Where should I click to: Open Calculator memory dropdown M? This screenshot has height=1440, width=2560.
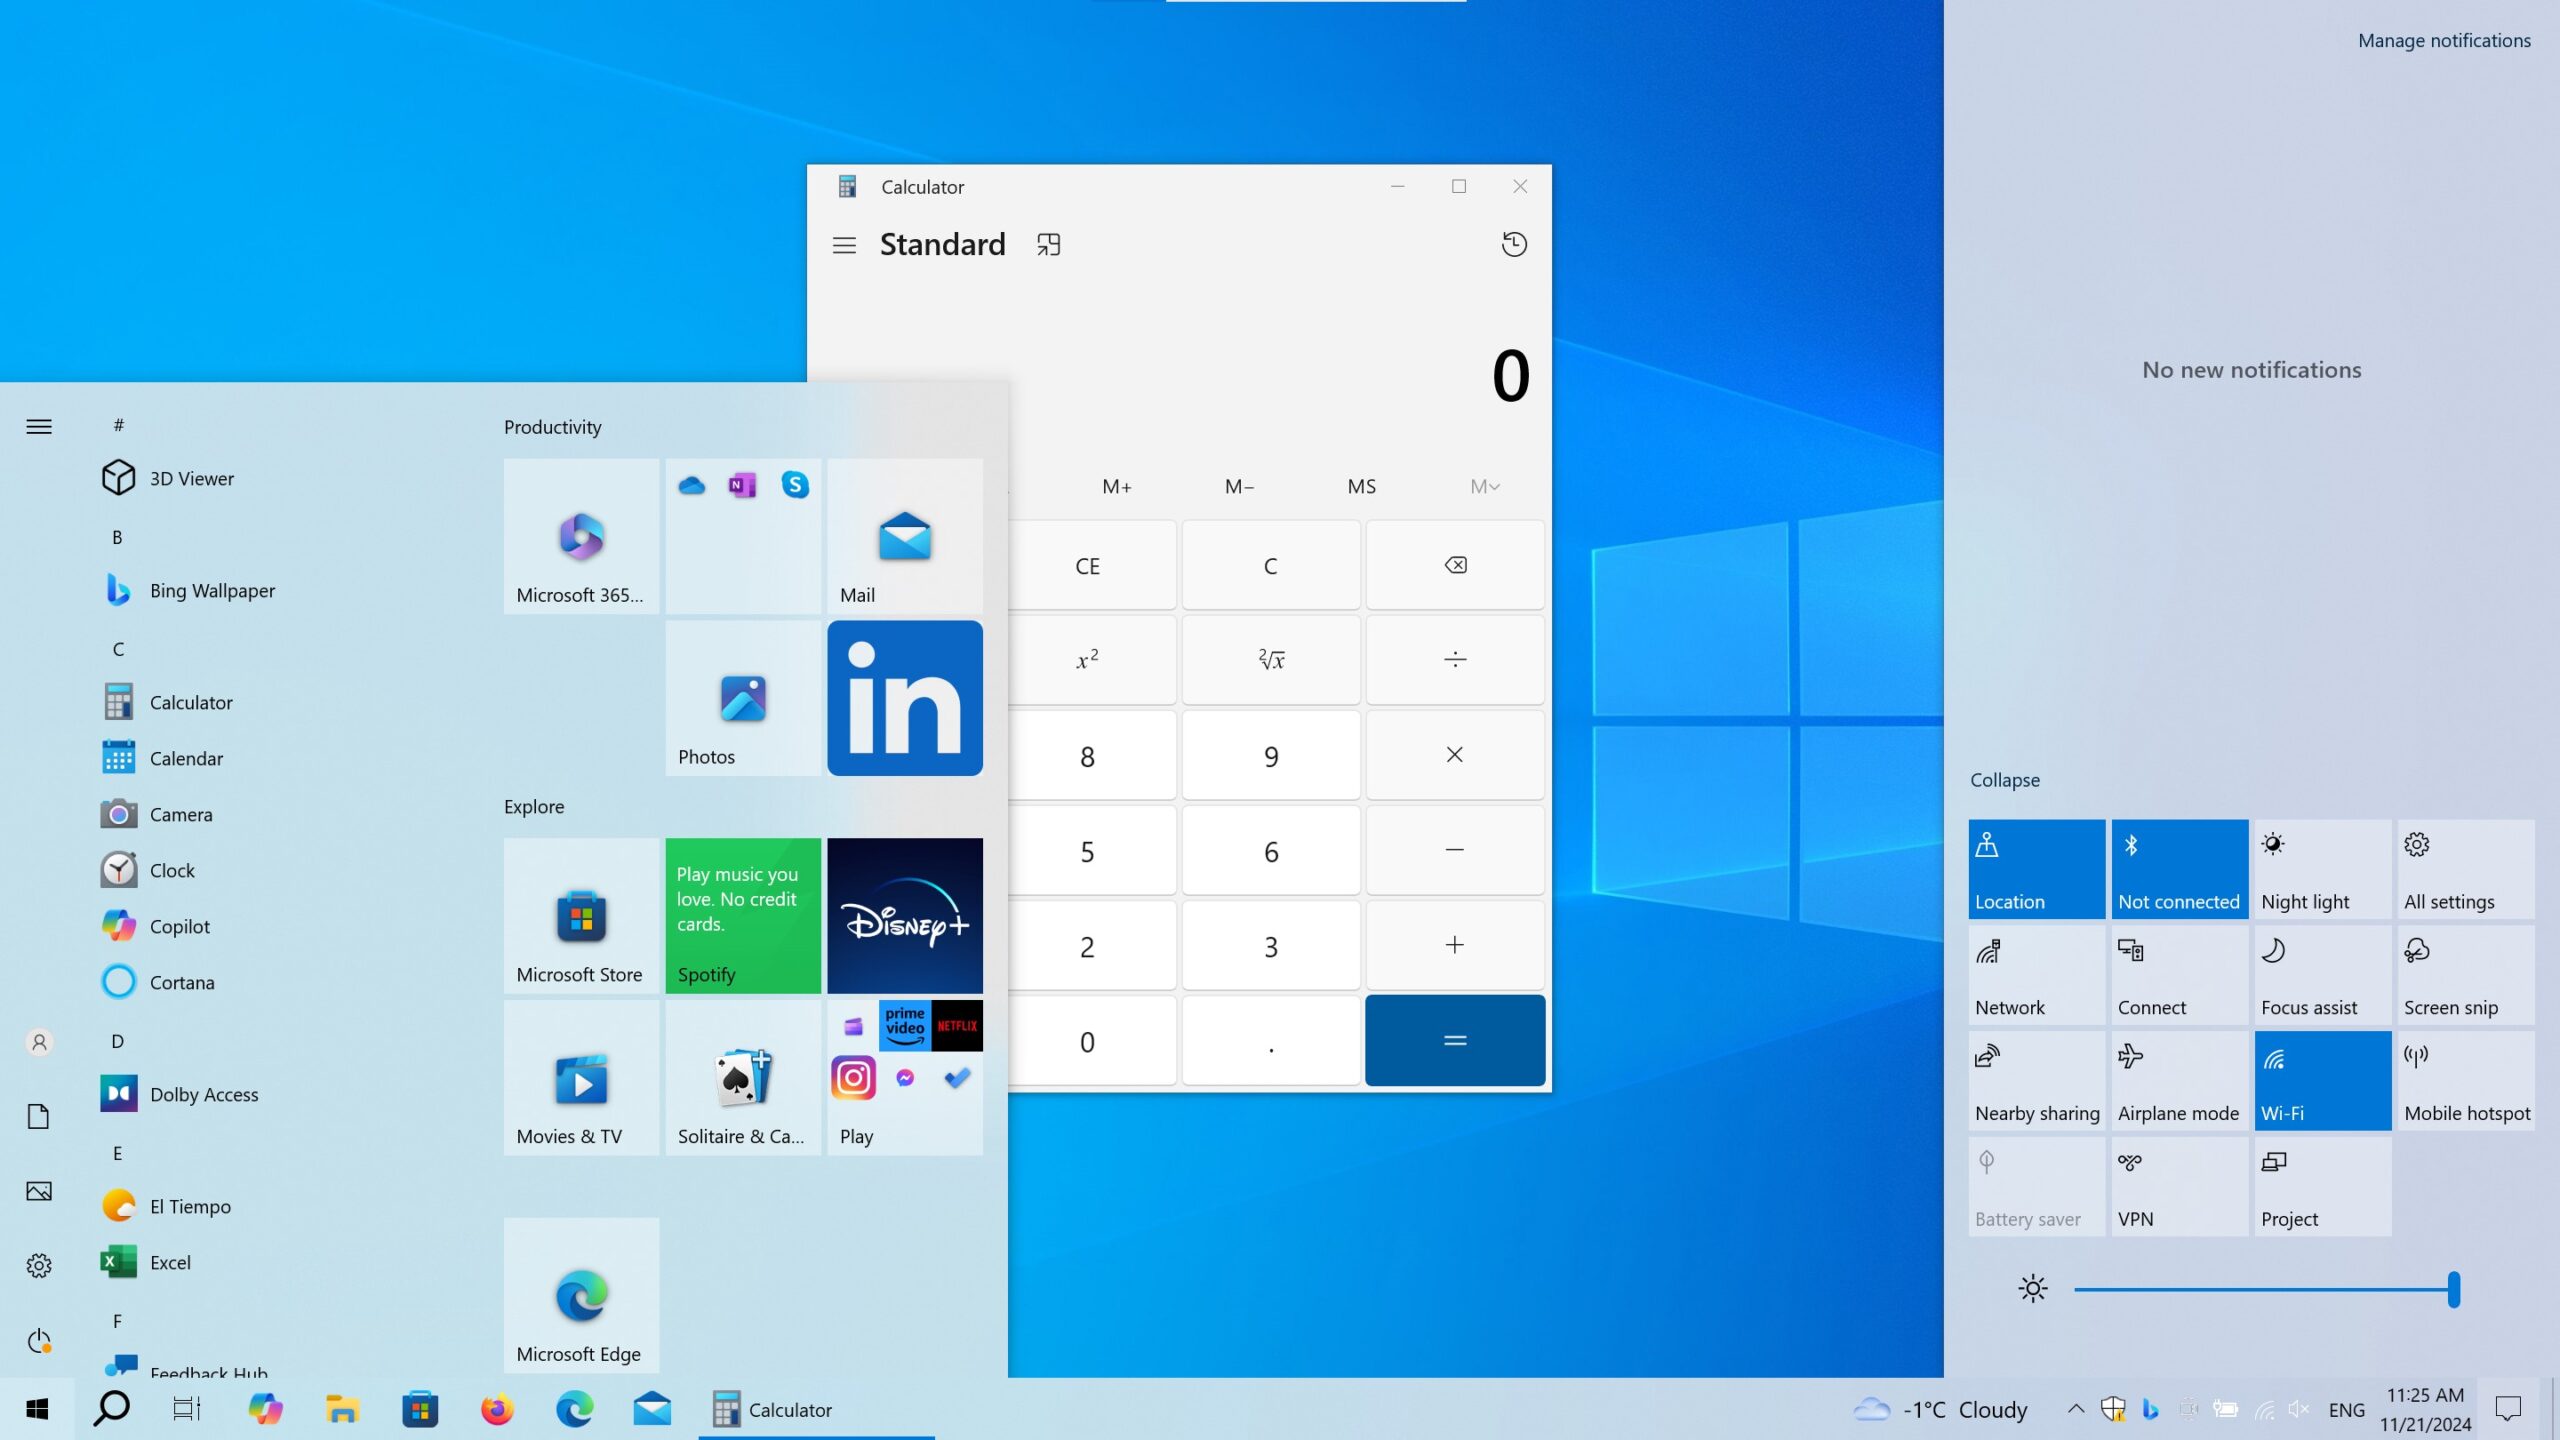point(1485,487)
